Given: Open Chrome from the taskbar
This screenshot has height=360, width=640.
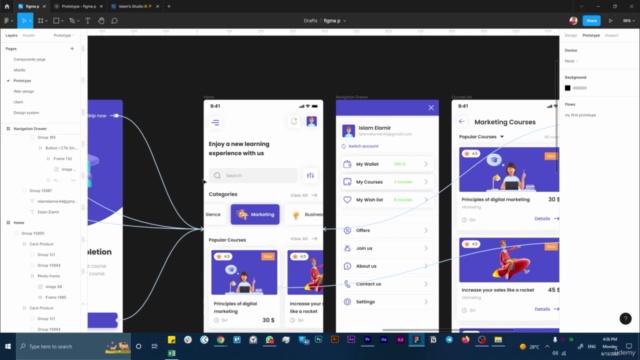Looking at the screenshot, I should point(220,340).
